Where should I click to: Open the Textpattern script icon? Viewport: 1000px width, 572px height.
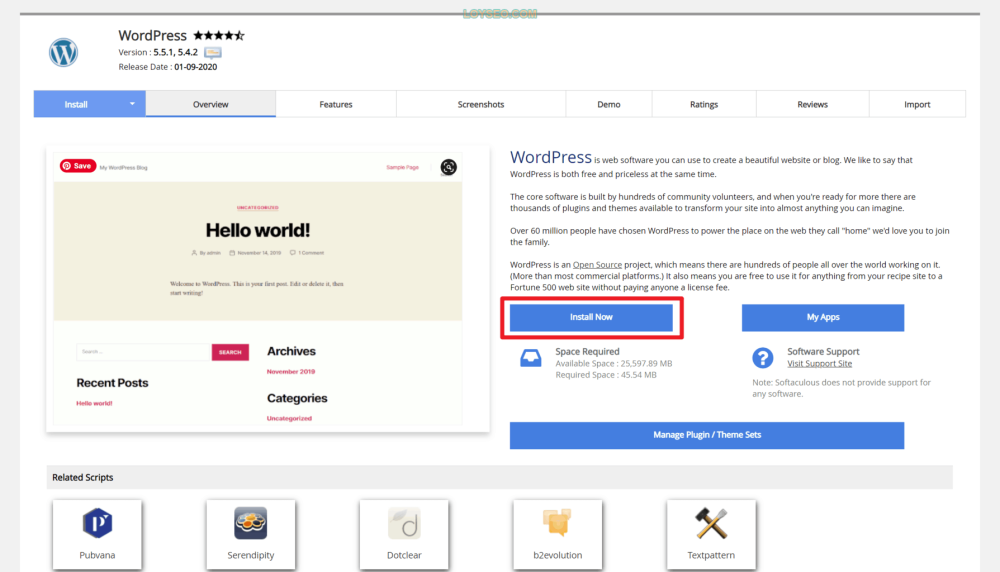pos(711,524)
